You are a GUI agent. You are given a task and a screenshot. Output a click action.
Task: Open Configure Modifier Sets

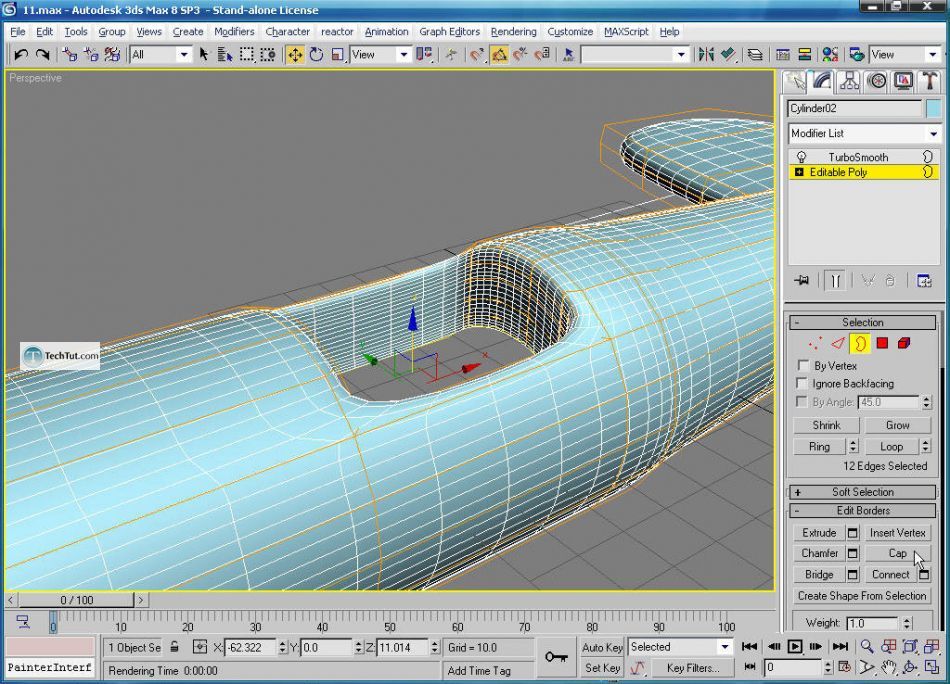[x=924, y=281]
